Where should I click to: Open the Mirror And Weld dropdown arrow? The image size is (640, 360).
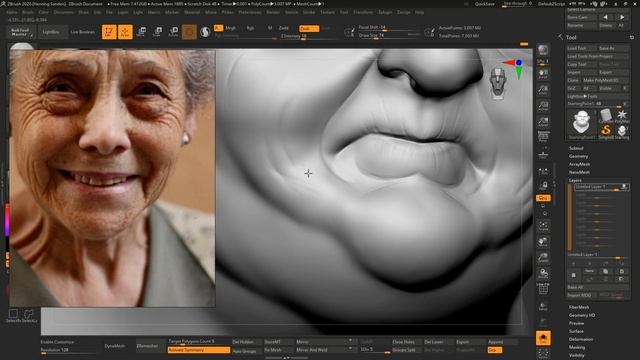click(x=350, y=349)
